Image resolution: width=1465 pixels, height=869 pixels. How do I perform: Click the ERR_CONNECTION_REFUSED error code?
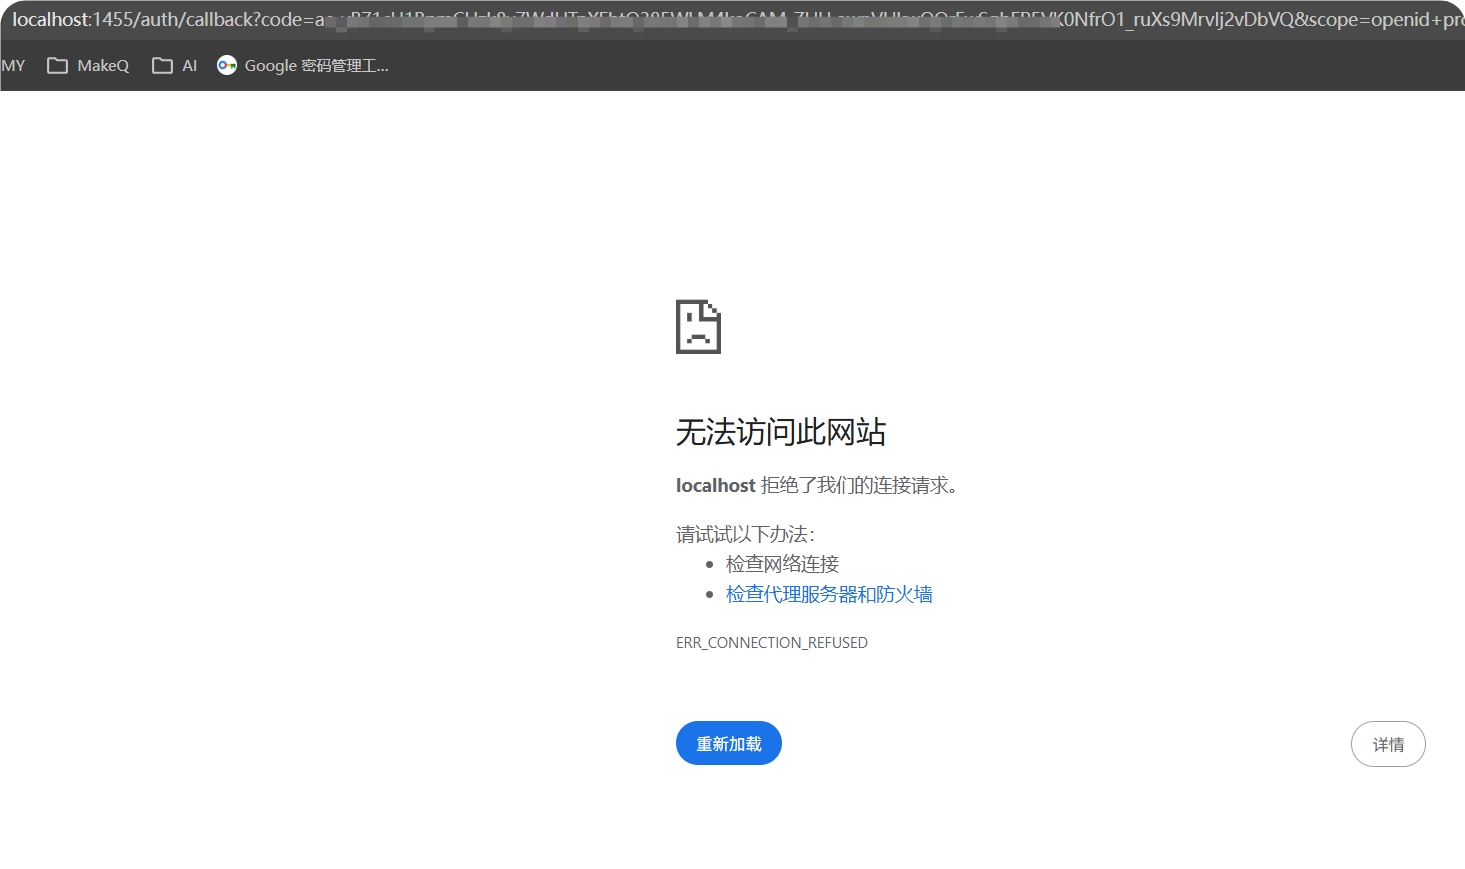(772, 643)
